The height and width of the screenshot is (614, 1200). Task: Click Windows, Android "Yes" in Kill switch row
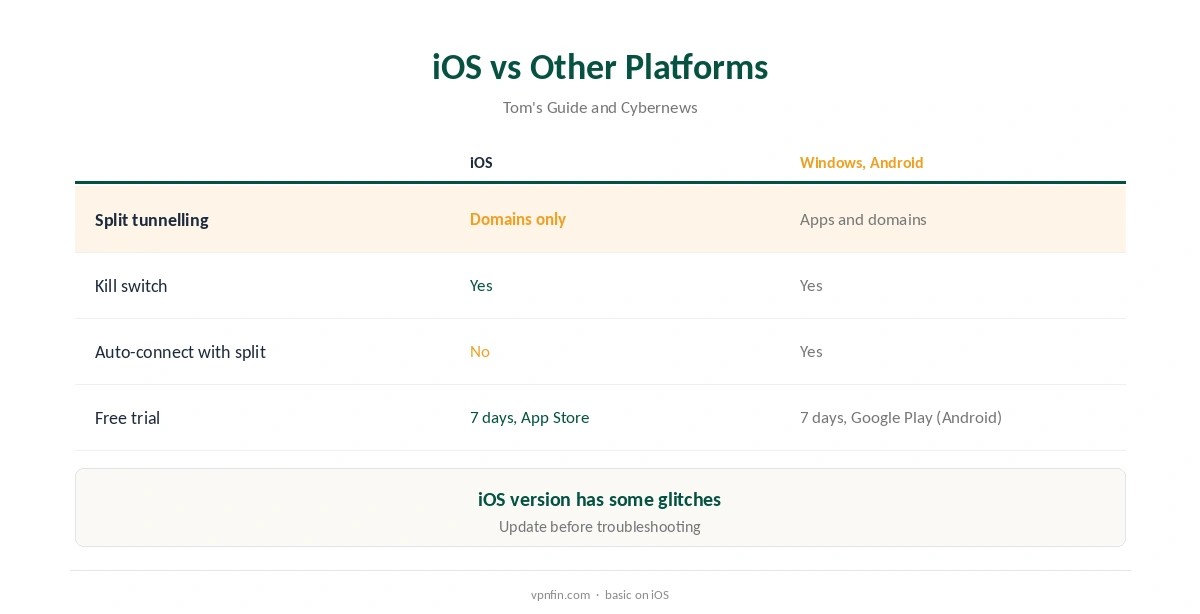pyautogui.click(x=811, y=285)
